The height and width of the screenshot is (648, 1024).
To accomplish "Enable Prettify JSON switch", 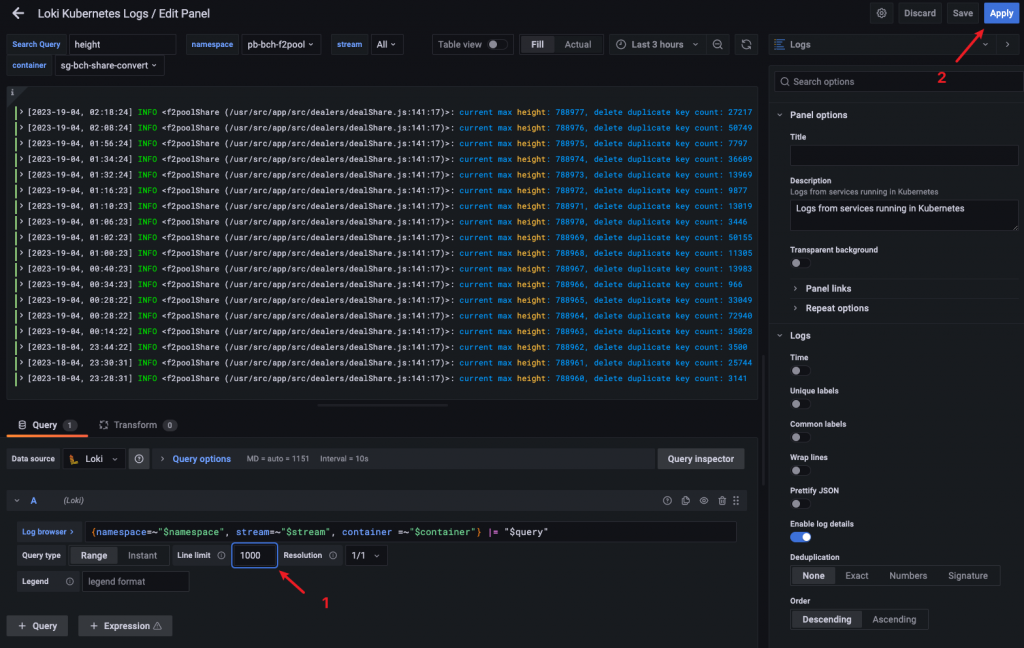I will [800, 504].
